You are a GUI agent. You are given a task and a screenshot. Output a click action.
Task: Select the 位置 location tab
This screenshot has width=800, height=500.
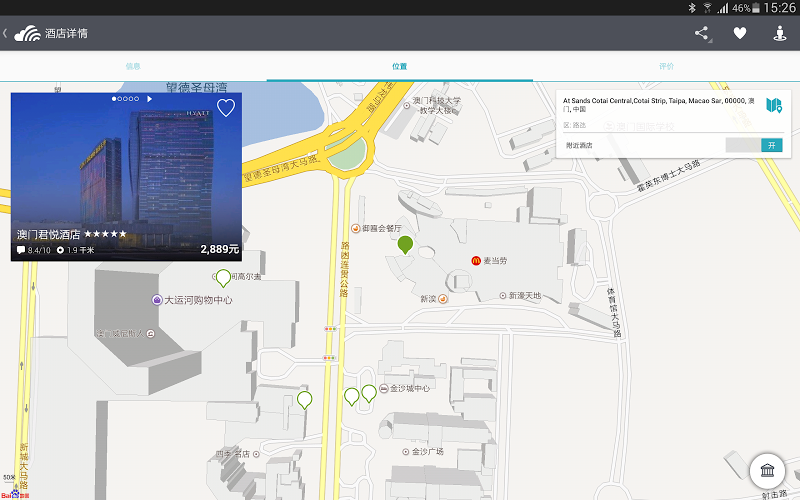(399, 66)
